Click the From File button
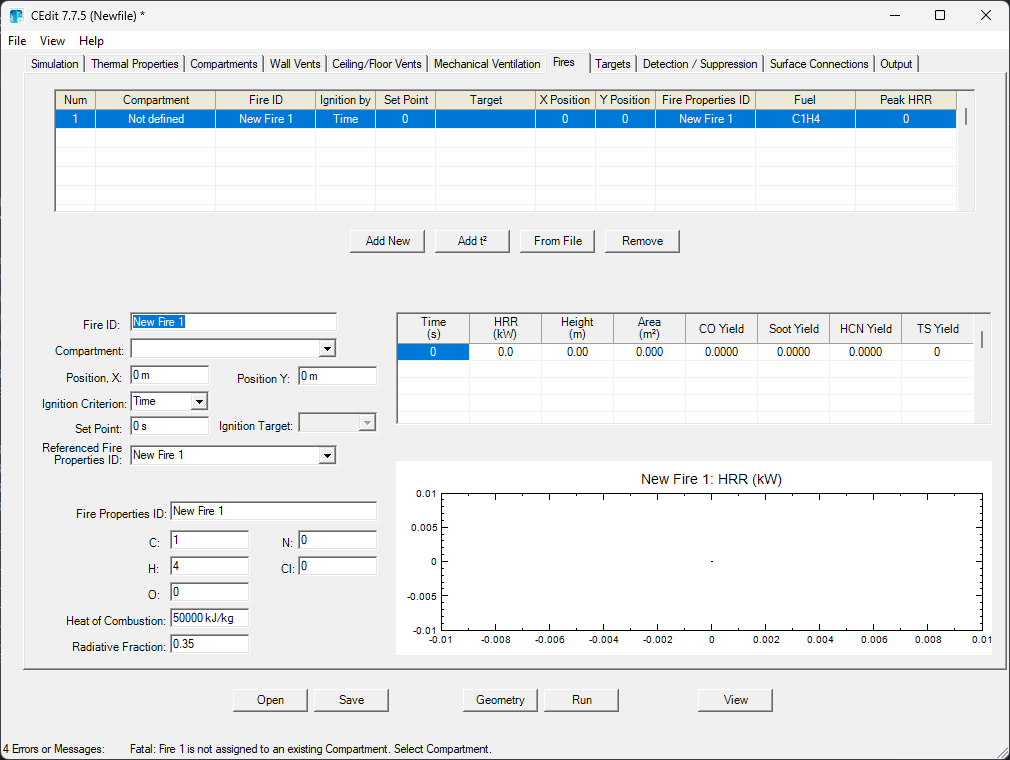Image resolution: width=1010 pixels, height=760 pixels. pos(558,241)
